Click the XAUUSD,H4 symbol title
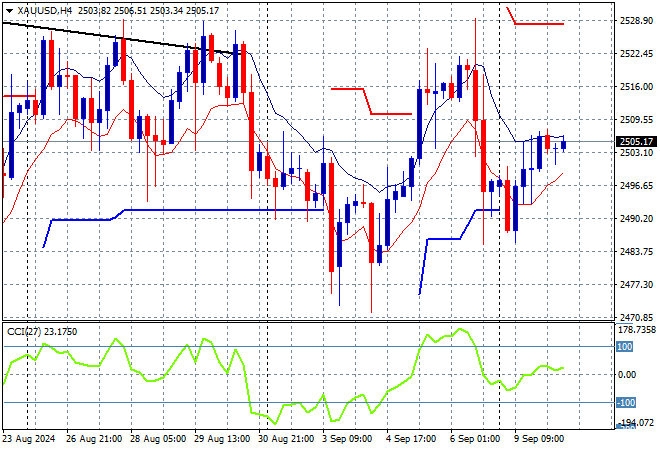The image size is (660, 450). coord(45,11)
